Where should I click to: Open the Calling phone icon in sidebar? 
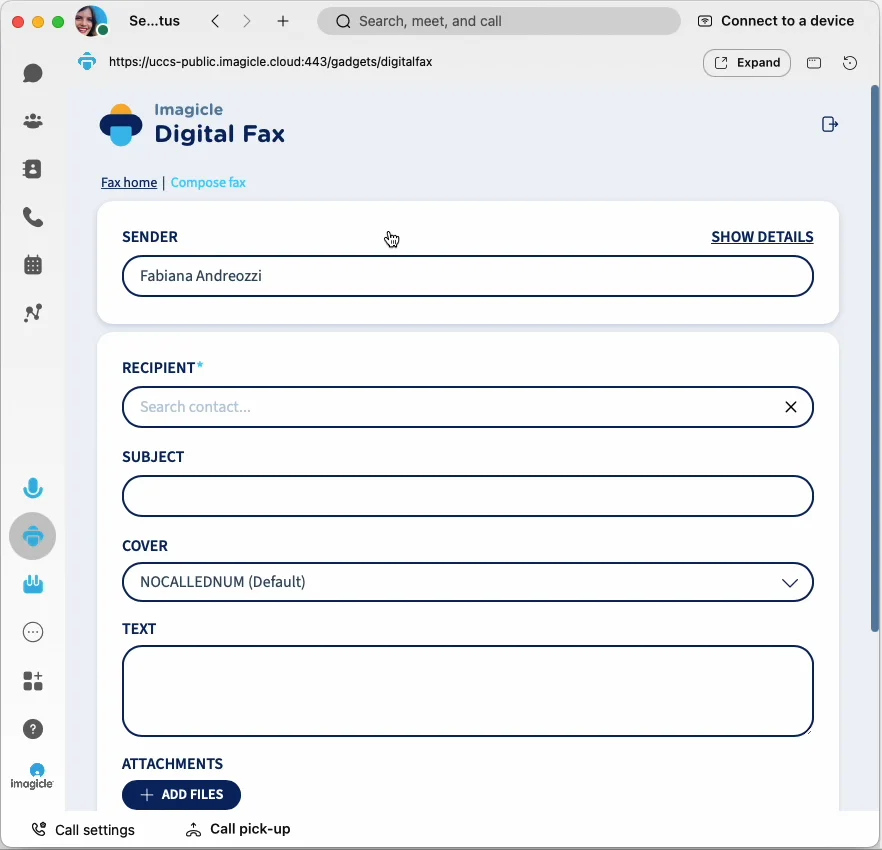pyautogui.click(x=33, y=217)
